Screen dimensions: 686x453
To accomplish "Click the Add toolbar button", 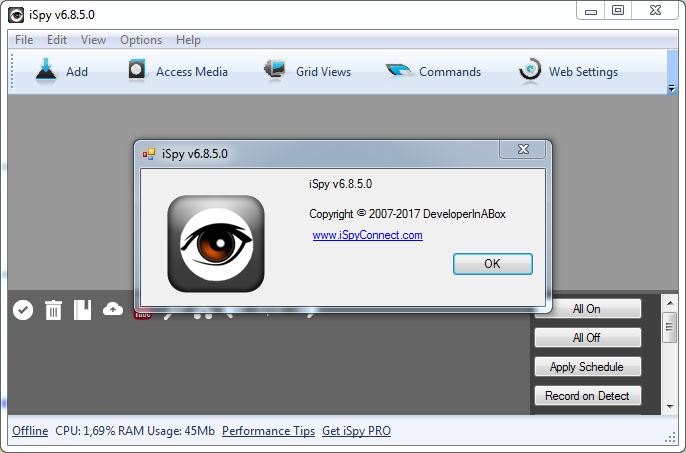I will 62,71.
